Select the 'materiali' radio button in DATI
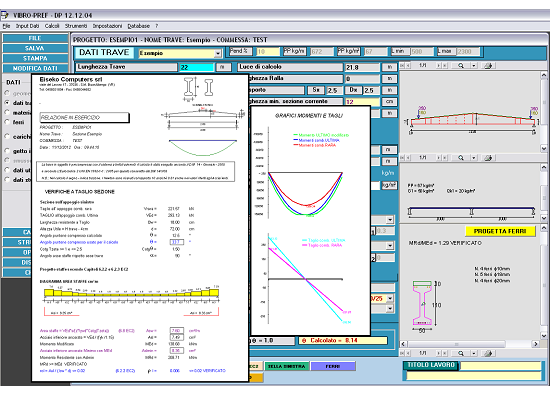This screenshot has width=550, height=400. (7, 112)
